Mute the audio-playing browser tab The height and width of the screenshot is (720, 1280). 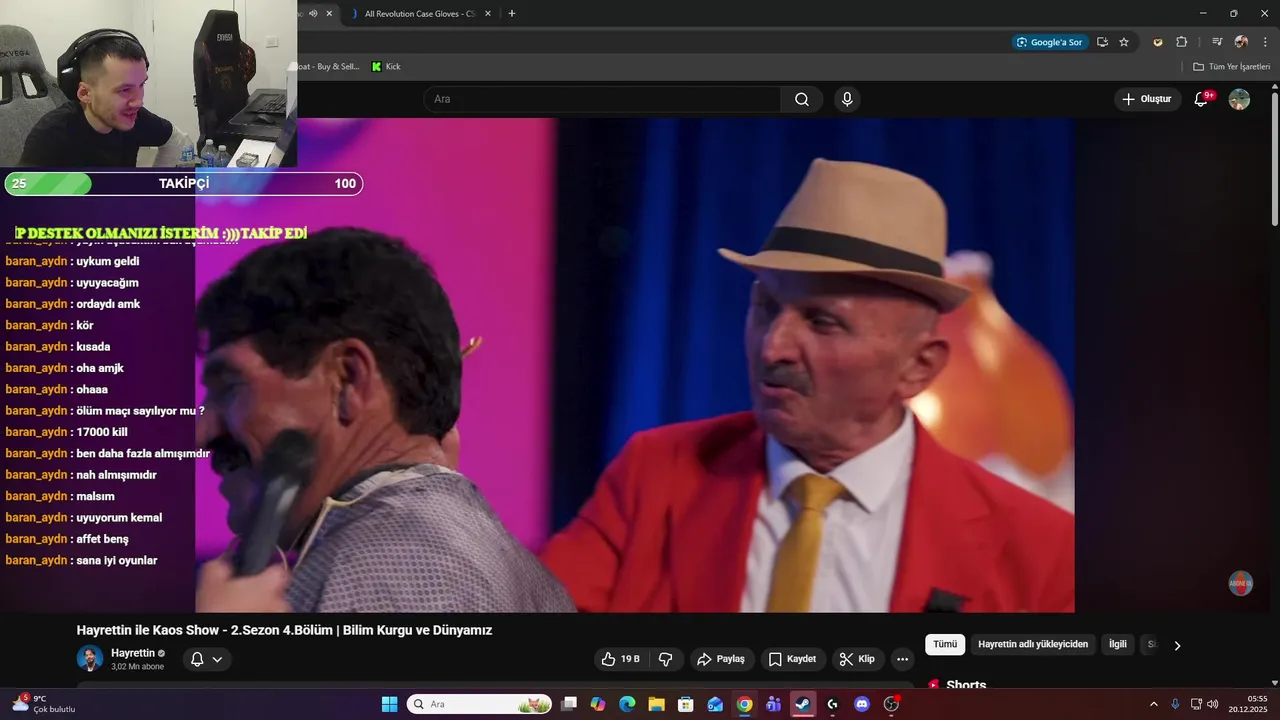[313, 14]
